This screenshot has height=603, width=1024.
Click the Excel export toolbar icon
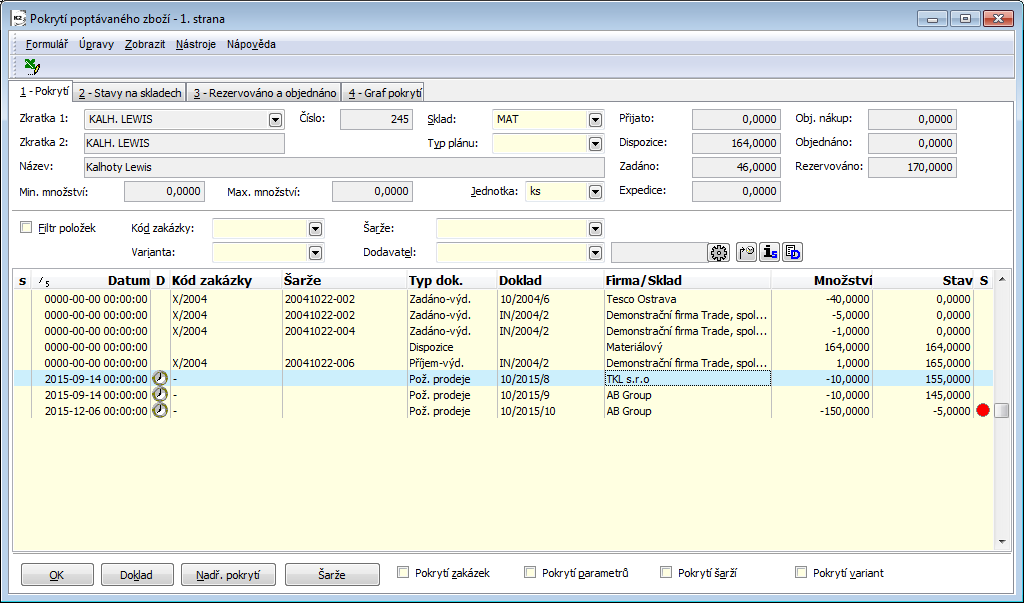[32, 66]
